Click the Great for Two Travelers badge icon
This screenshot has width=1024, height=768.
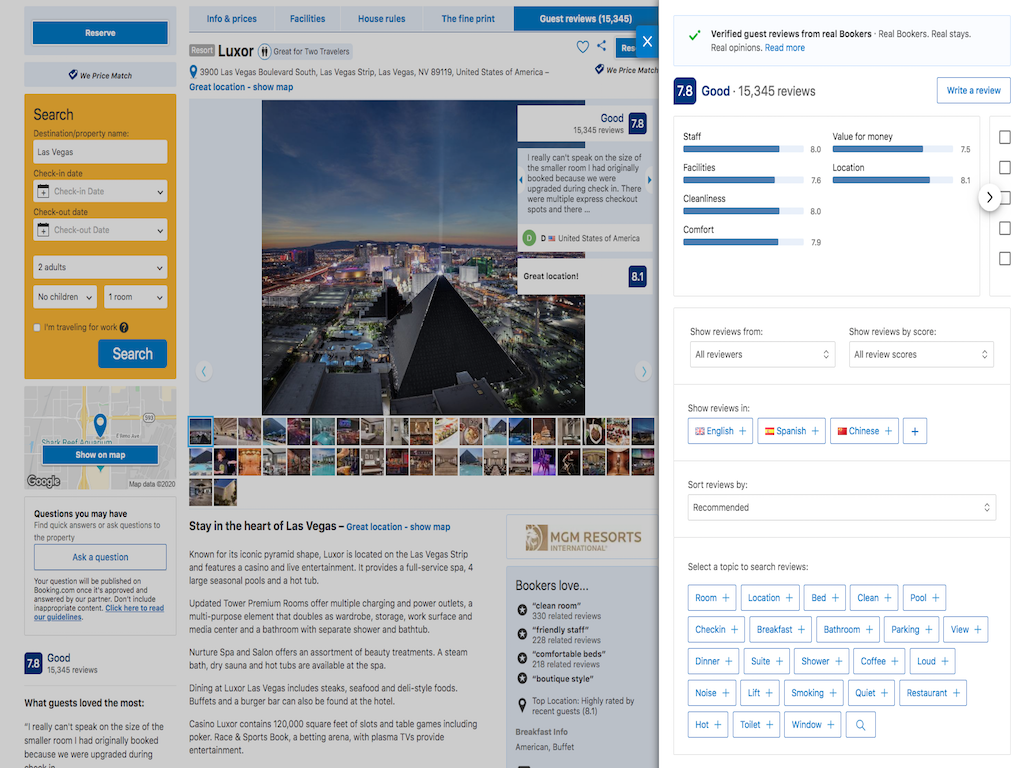coord(264,51)
